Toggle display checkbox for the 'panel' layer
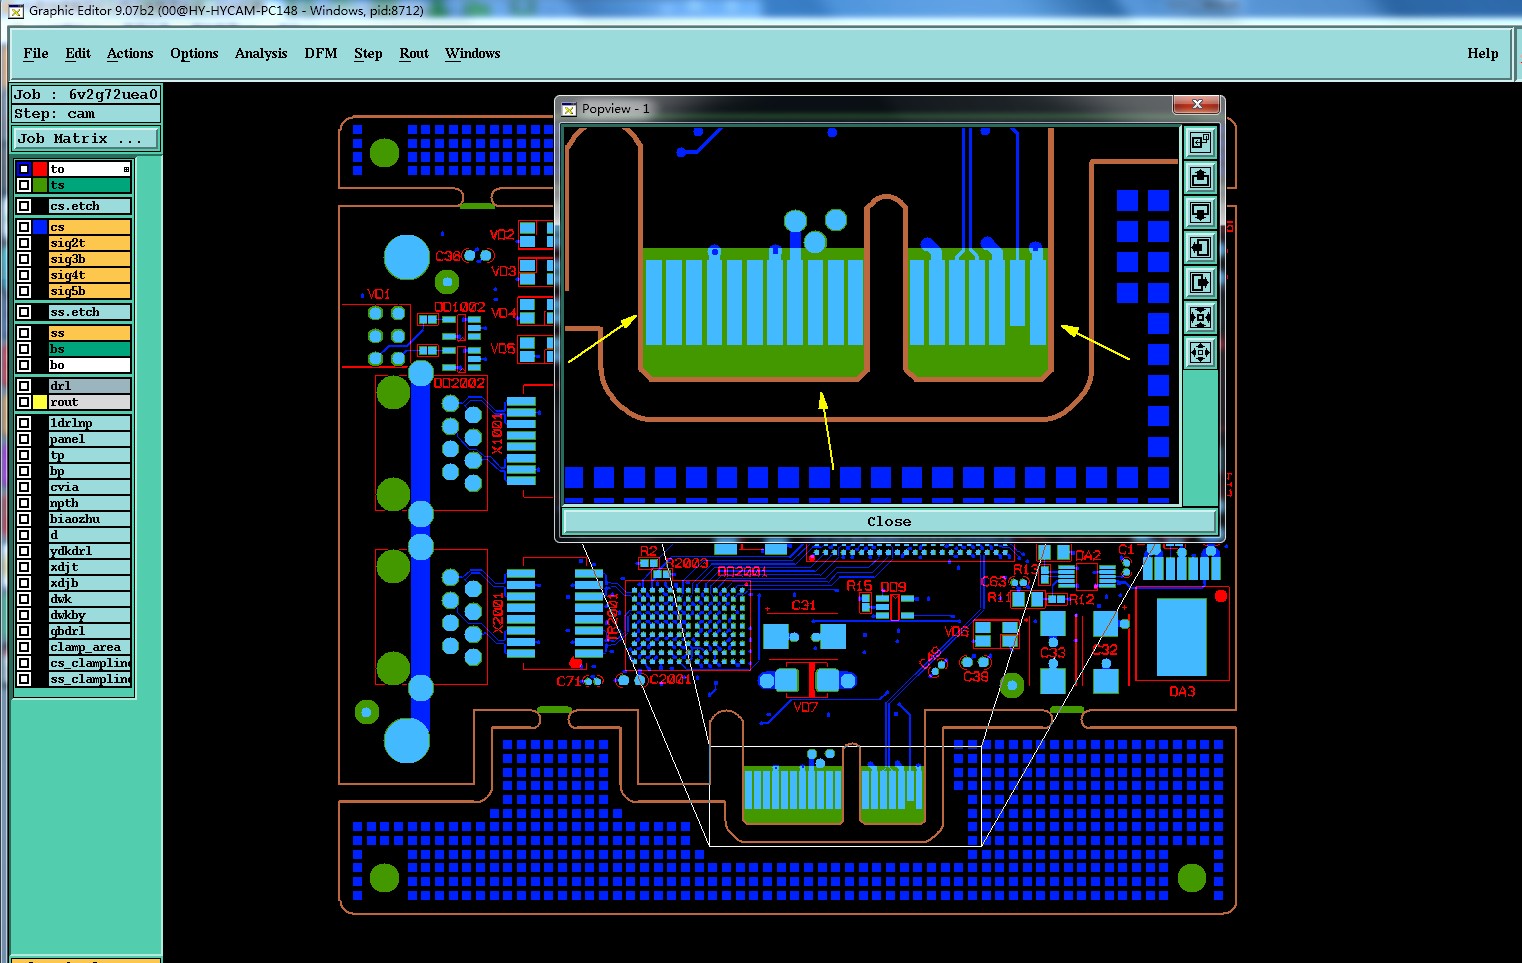This screenshot has width=1522, height=963. (x=24, y=439)
